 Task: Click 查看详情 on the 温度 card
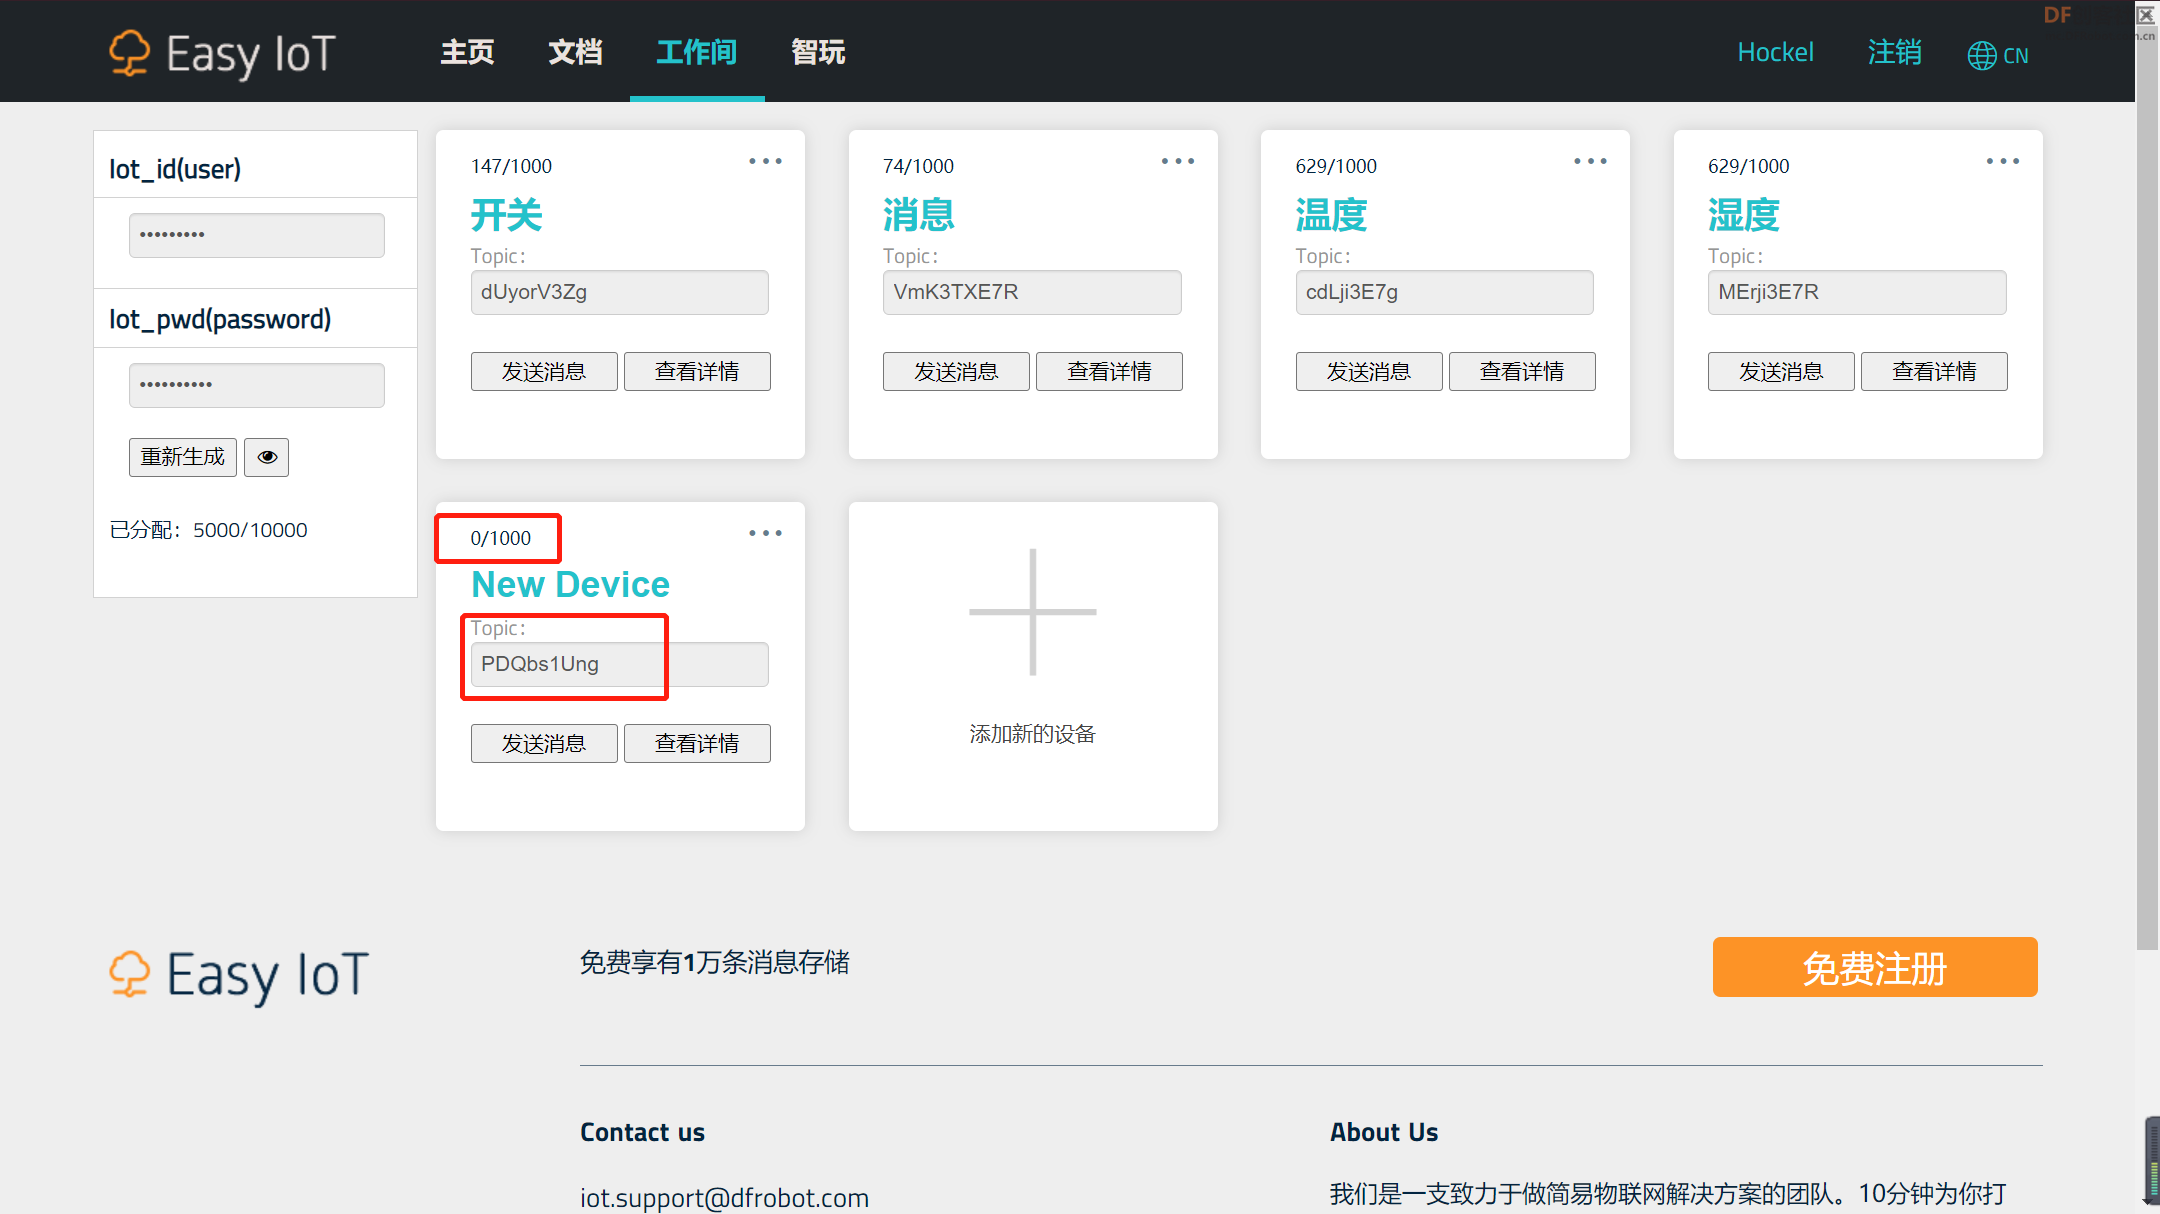point(1522,371)
